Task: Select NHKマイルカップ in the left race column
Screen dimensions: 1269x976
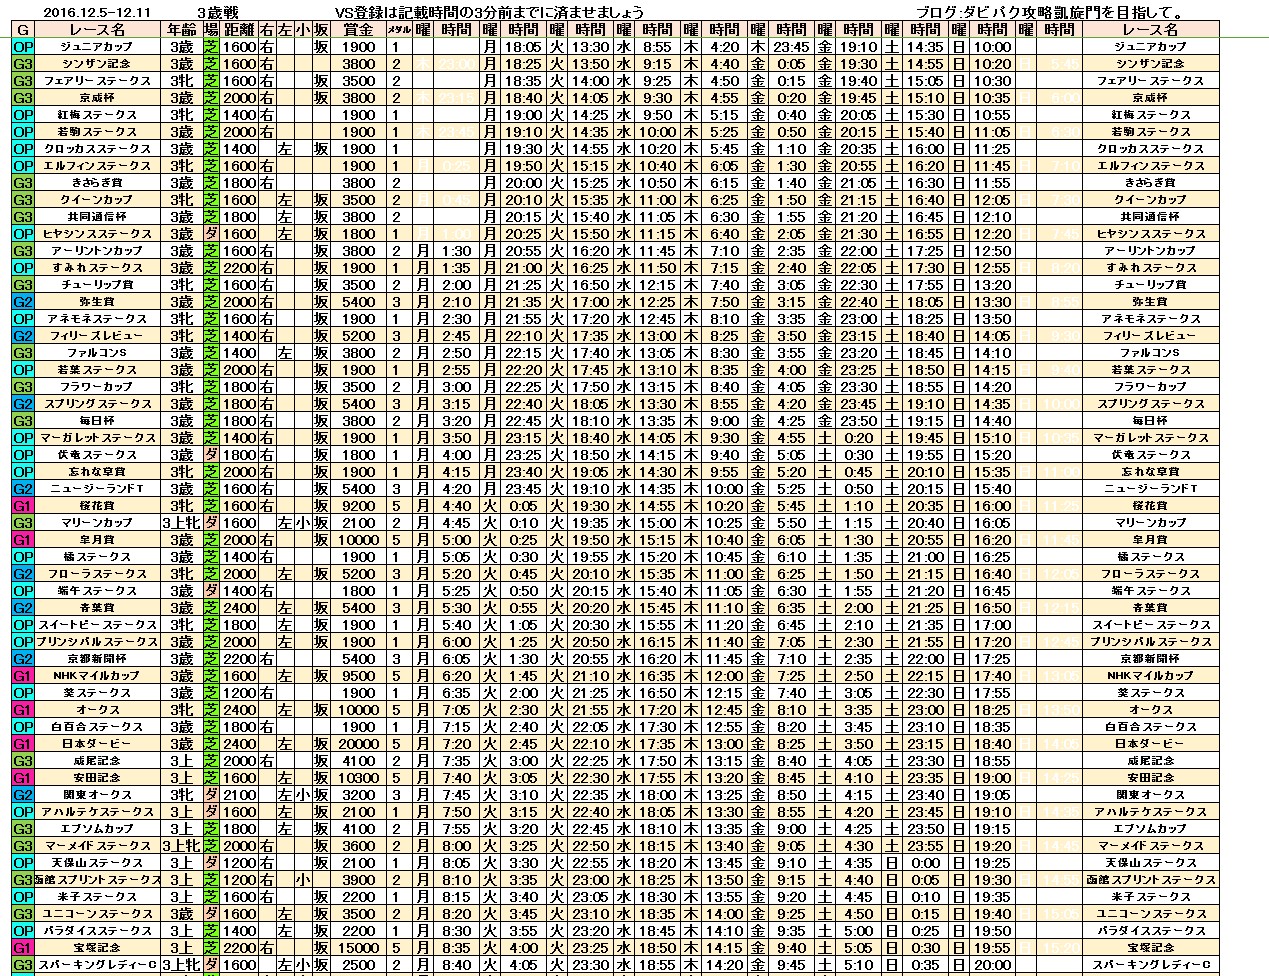Action: click(x=96, y=676)
